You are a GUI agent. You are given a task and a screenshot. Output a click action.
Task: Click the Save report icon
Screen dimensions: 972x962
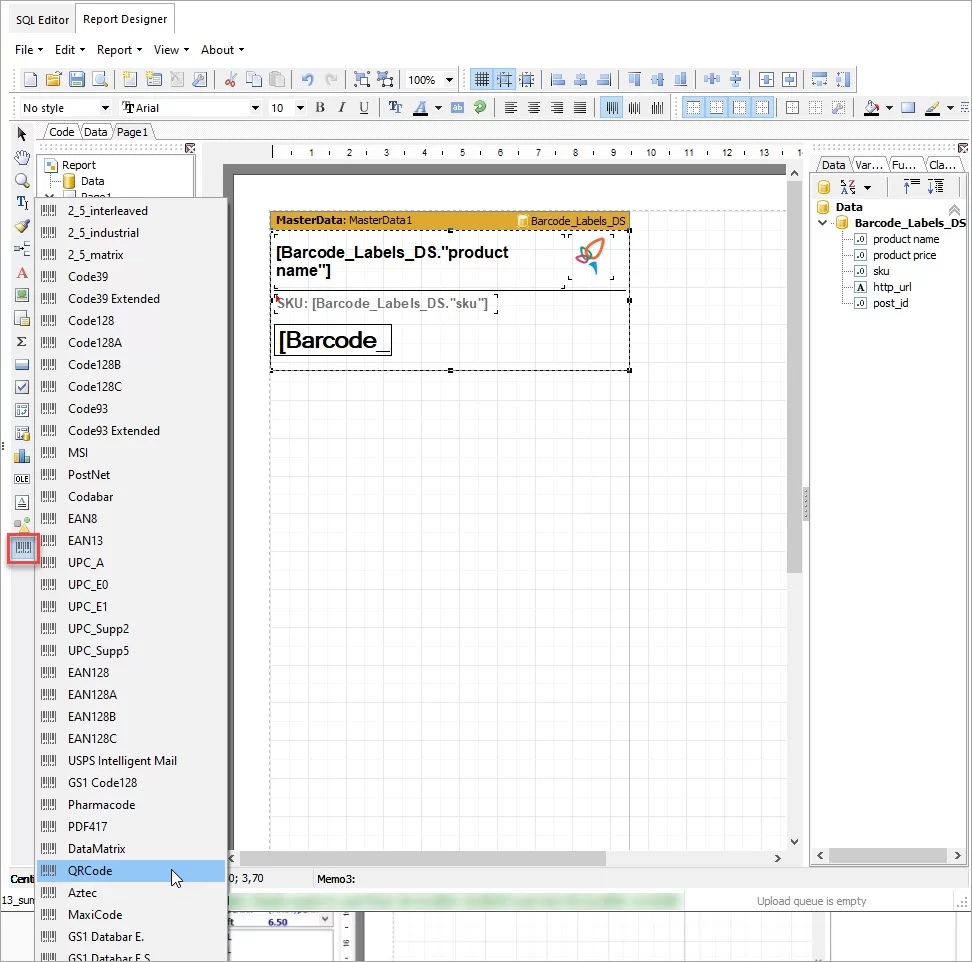click(x=76, y=80)
